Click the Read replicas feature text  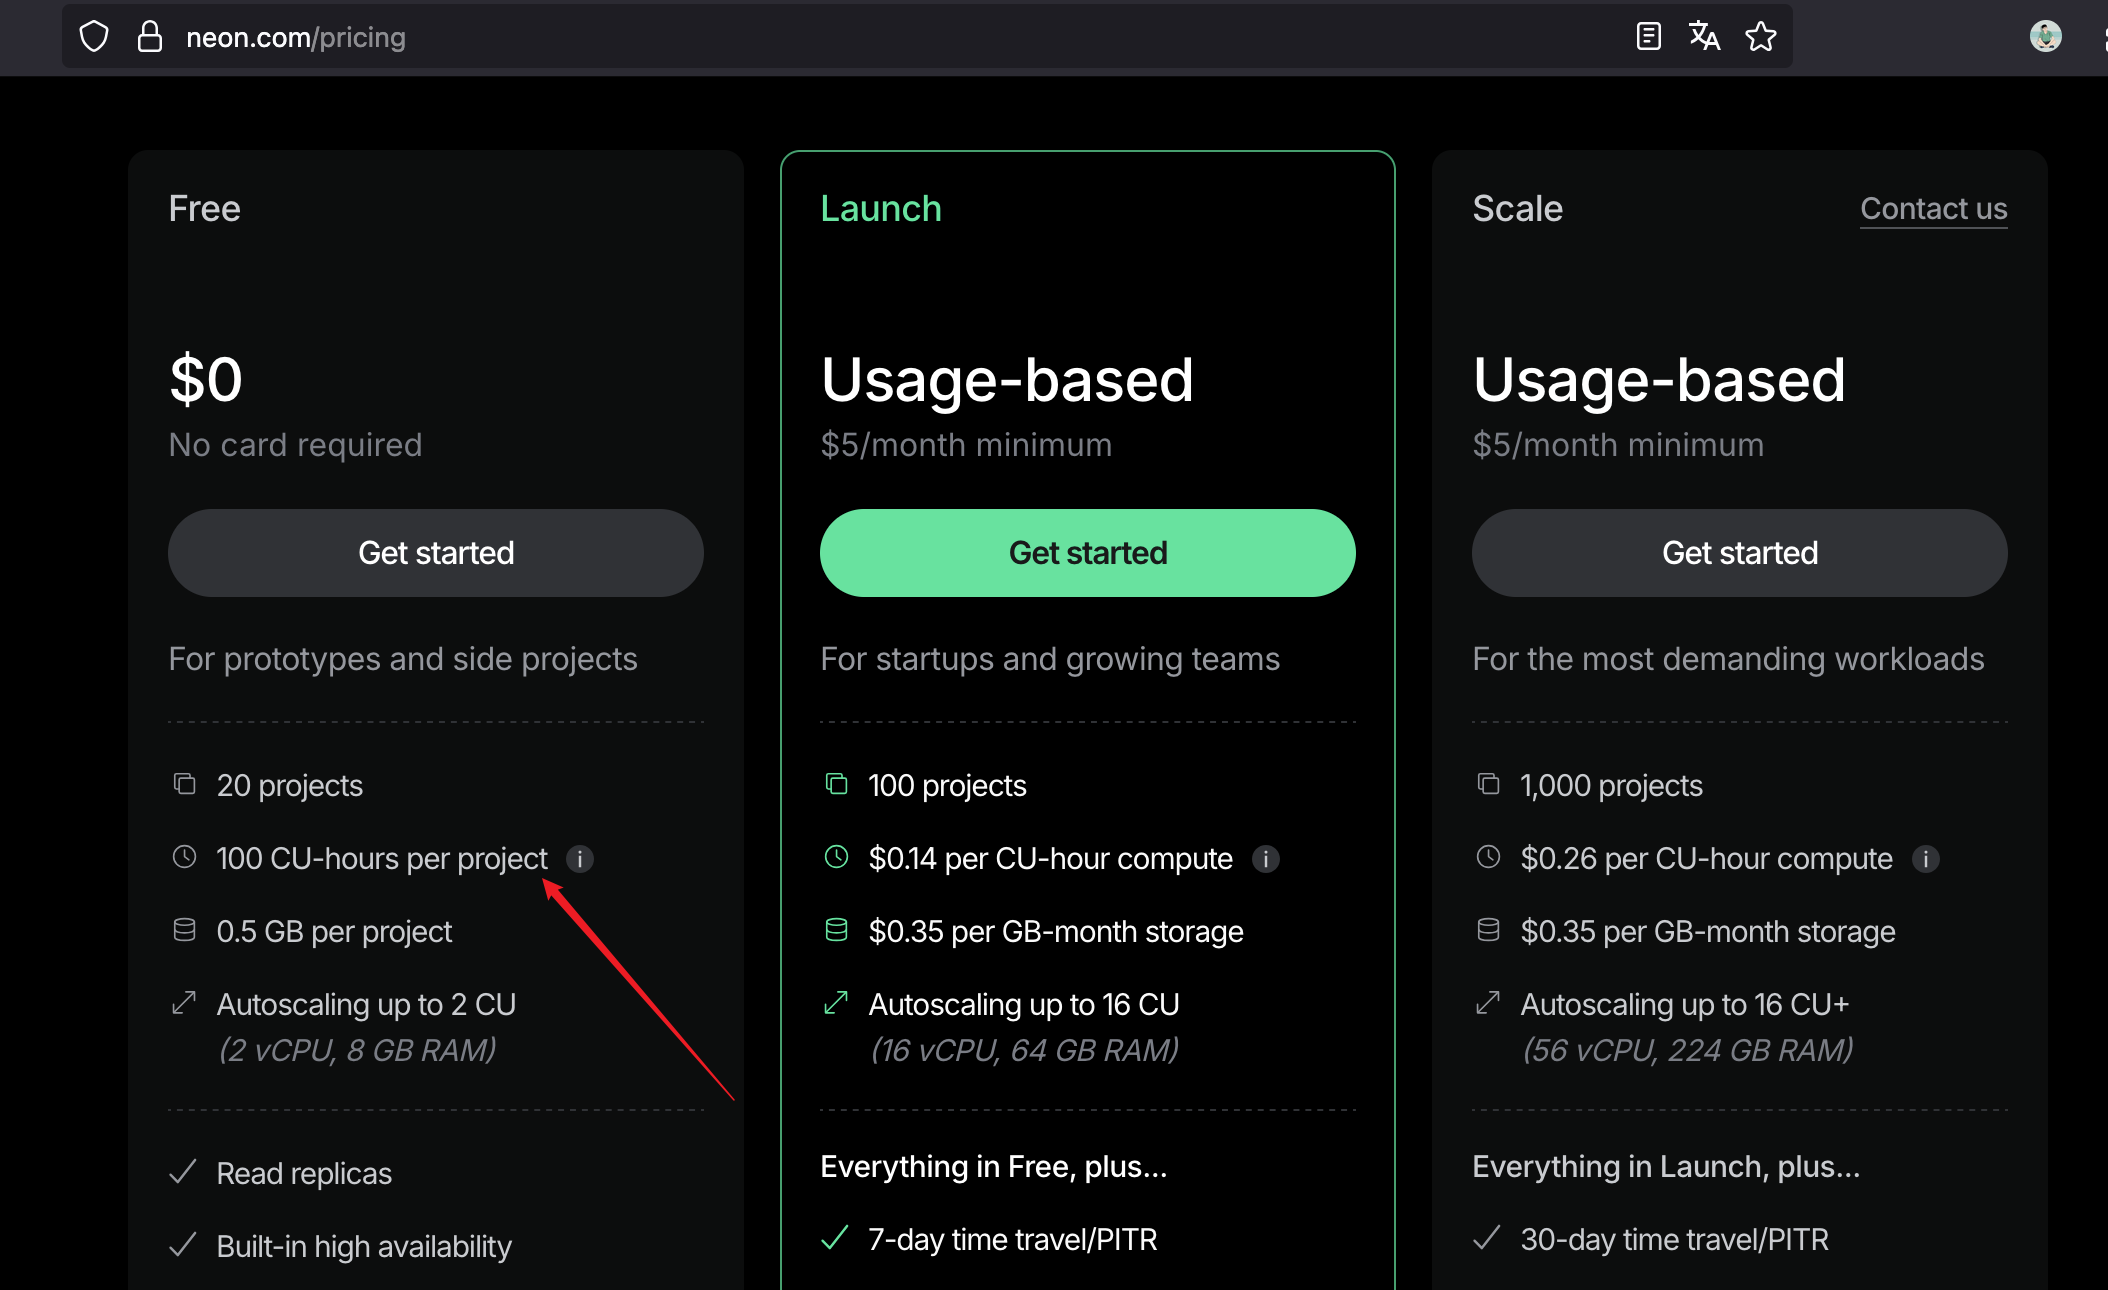(x=304, y=1174)
